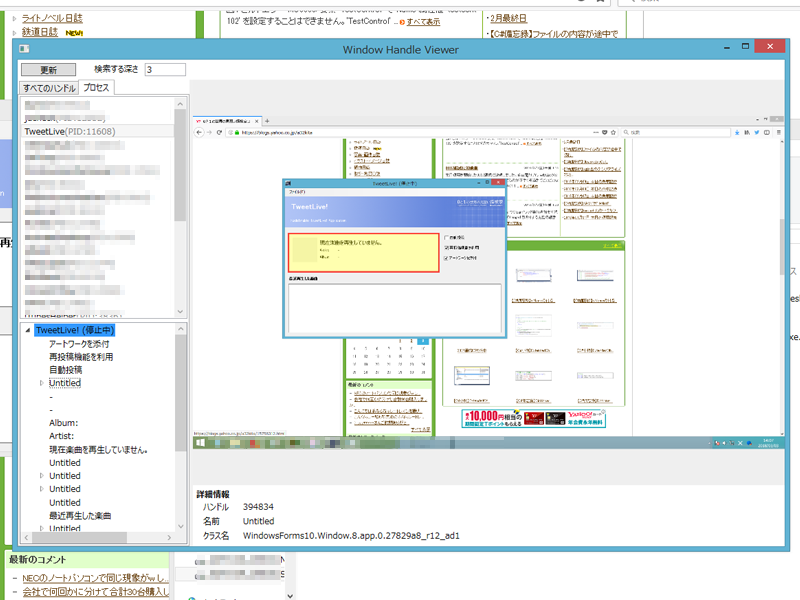Screen dimensions: 800x600
Task: Click the process list scroll-down arrow
Action: tap(180, 311)
